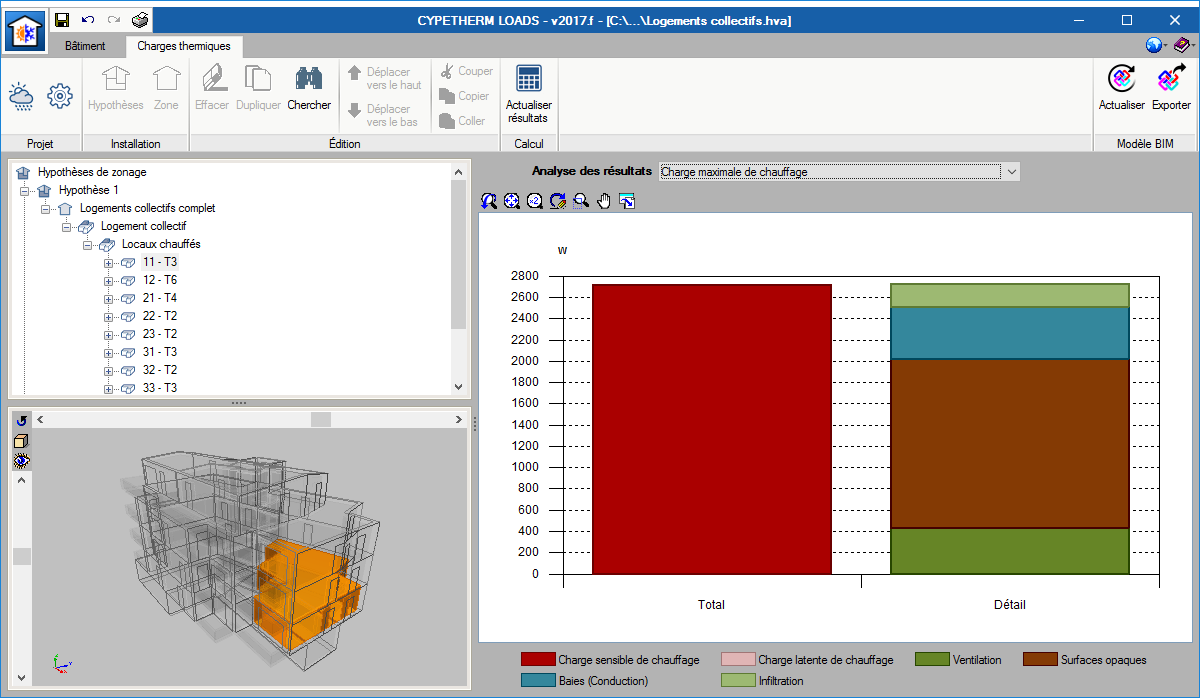1200x698 pixels.
Task: Select the zoom window magnifier icon
Action: [581, 201]
